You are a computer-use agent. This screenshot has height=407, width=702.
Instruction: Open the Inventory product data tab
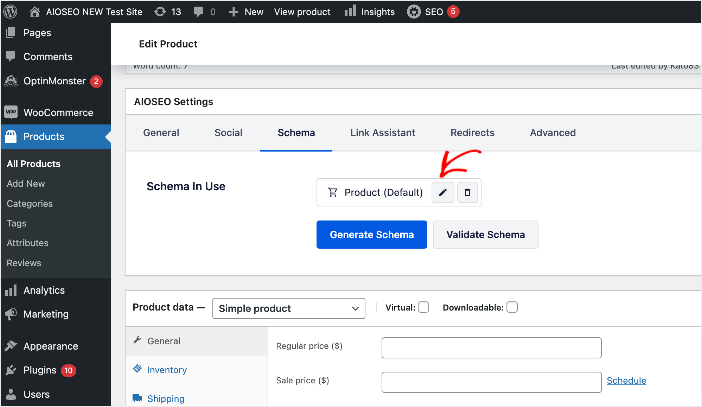coord(197,370)
